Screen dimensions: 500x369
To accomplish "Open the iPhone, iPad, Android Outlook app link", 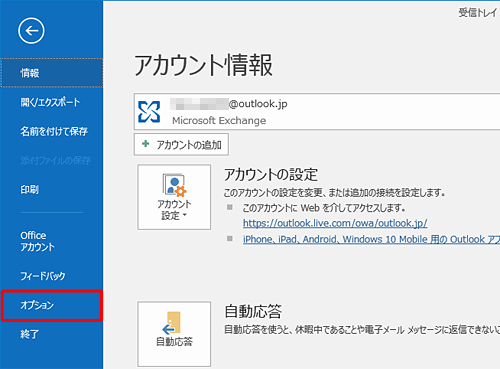I will (371, 239).
